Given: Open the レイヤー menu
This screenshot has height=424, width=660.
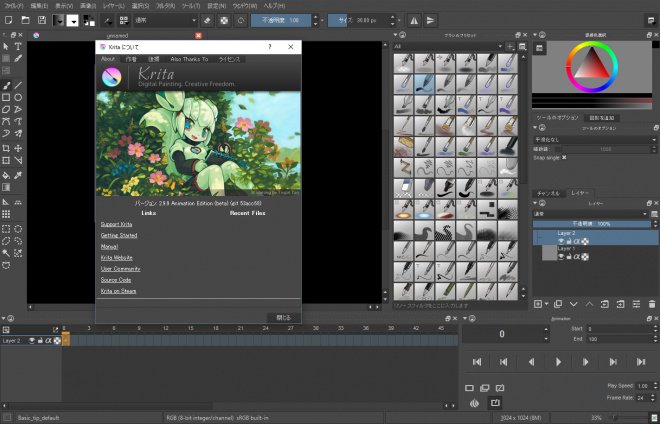Looking at the screenshot, I should tap(113, 6).
